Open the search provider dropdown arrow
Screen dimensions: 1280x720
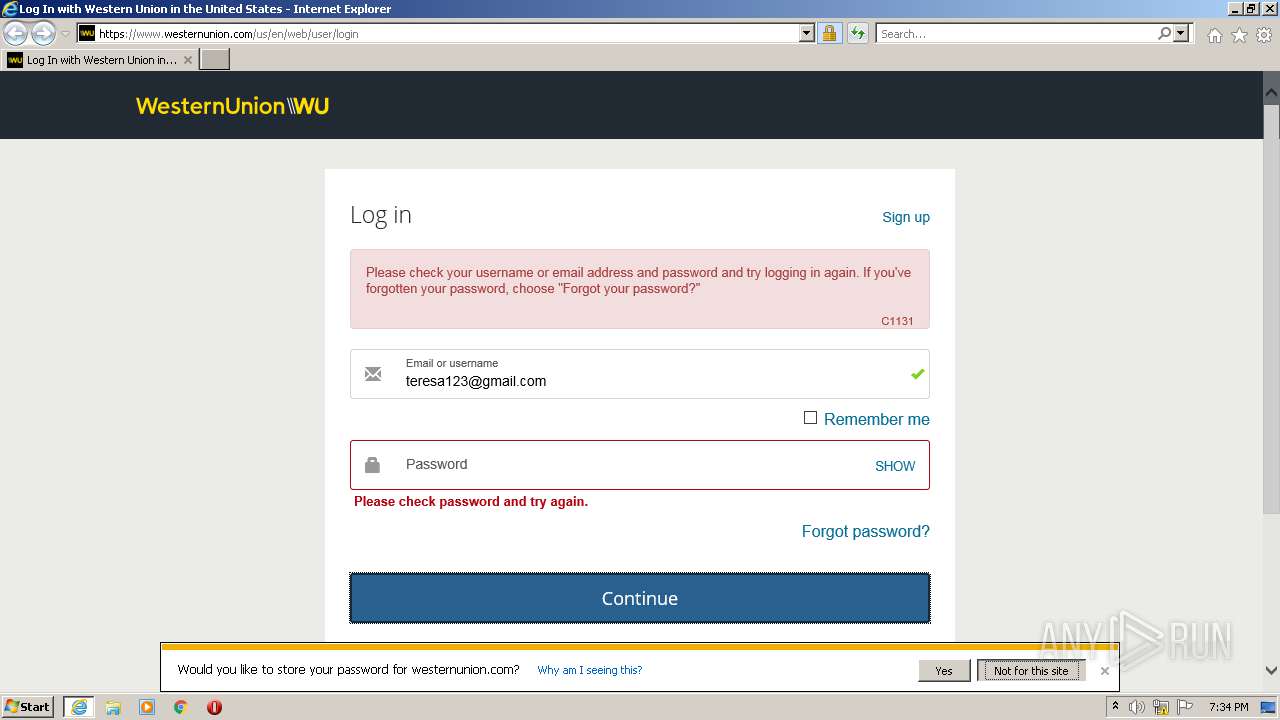point(1181,33)
